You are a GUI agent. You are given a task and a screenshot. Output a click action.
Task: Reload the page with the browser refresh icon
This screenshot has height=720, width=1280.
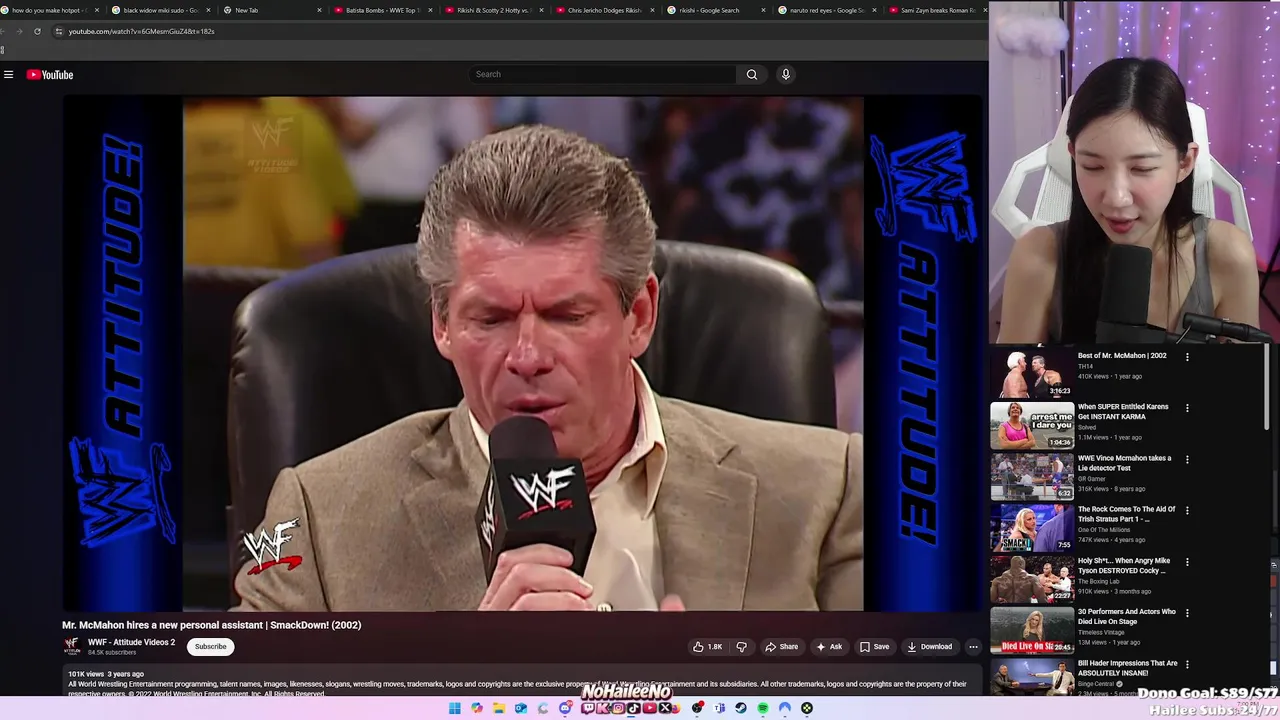[37, 31]
